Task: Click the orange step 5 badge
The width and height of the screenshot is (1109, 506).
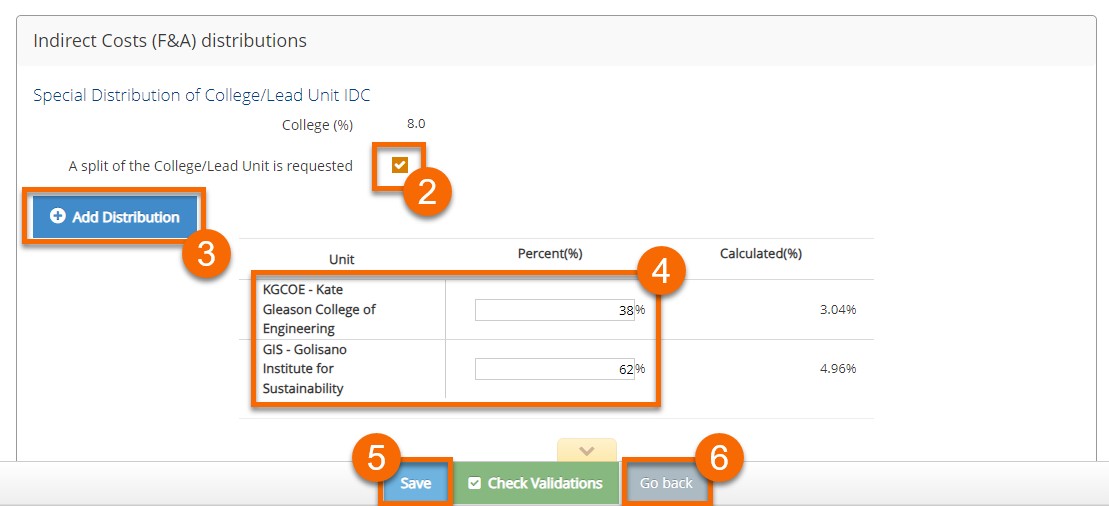Action: tap(376, 457)
